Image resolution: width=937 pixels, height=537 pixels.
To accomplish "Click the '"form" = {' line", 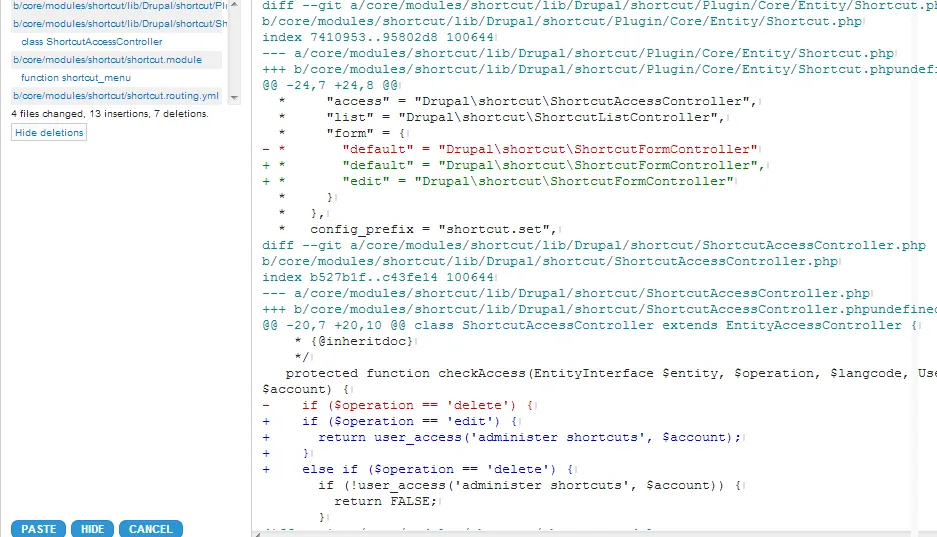I will click(x=342, y=133).
